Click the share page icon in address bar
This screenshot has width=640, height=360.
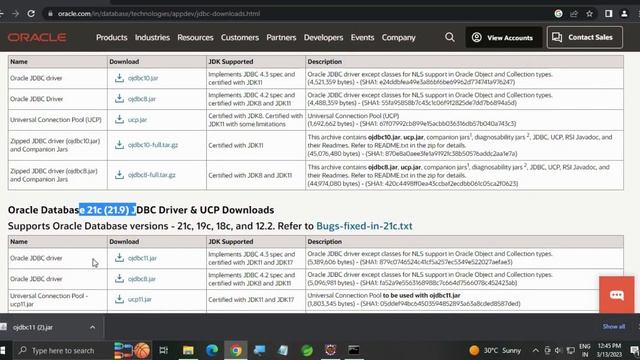pos(574,13)
